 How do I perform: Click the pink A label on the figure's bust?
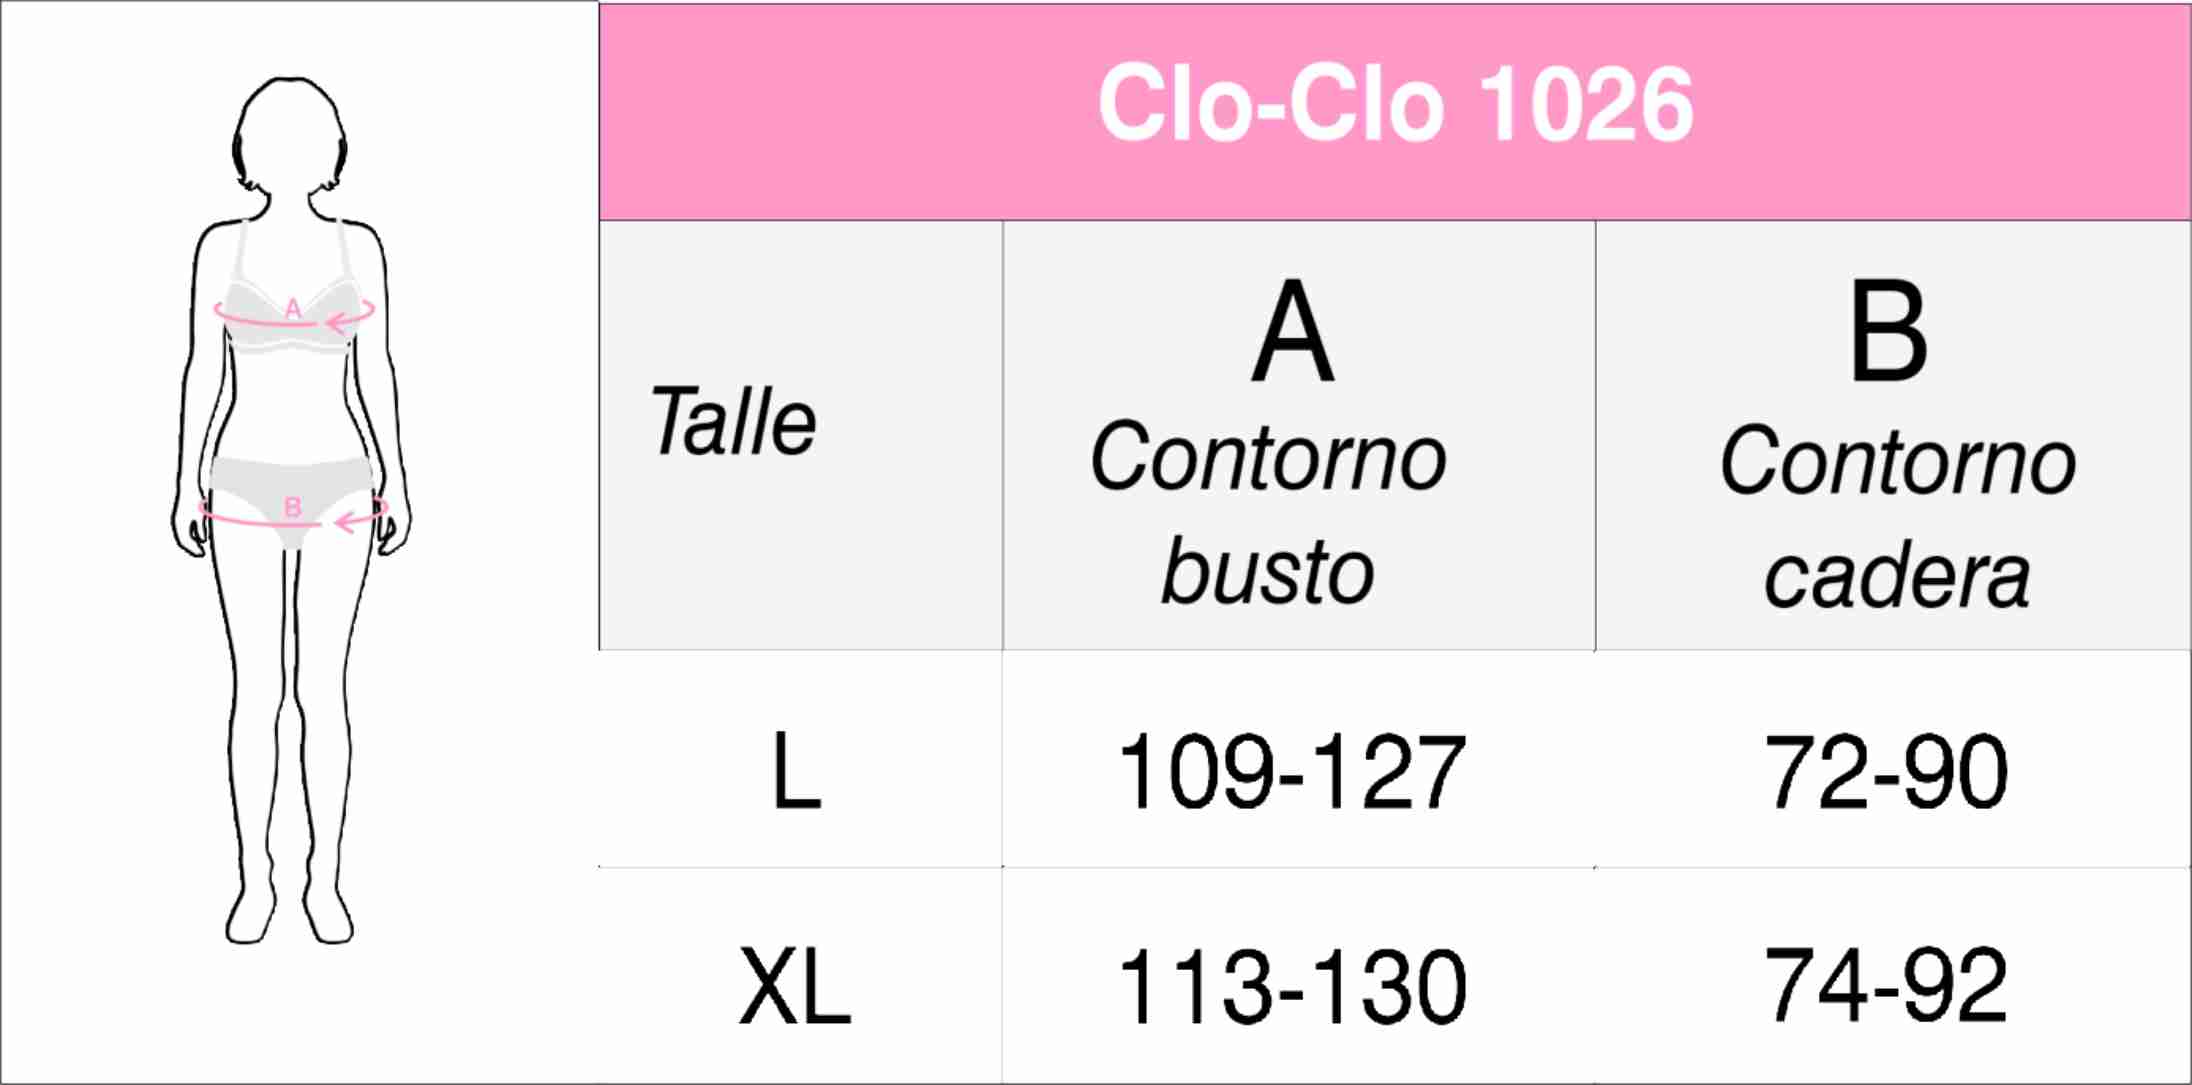pyautogui.click(x=292, y=308)
